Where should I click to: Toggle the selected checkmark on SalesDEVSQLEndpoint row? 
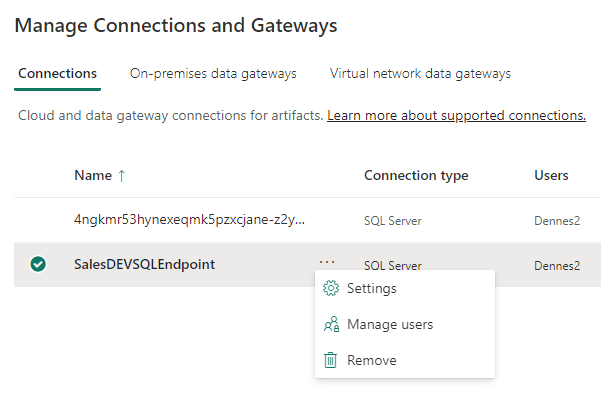click(38, 264)
